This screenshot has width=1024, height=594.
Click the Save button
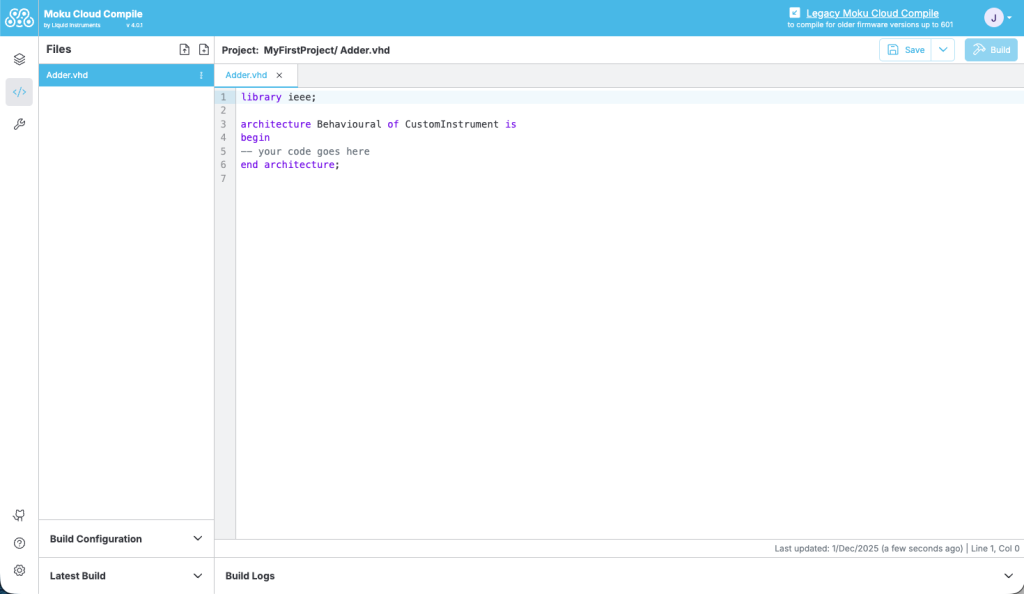tap(906, 50)
